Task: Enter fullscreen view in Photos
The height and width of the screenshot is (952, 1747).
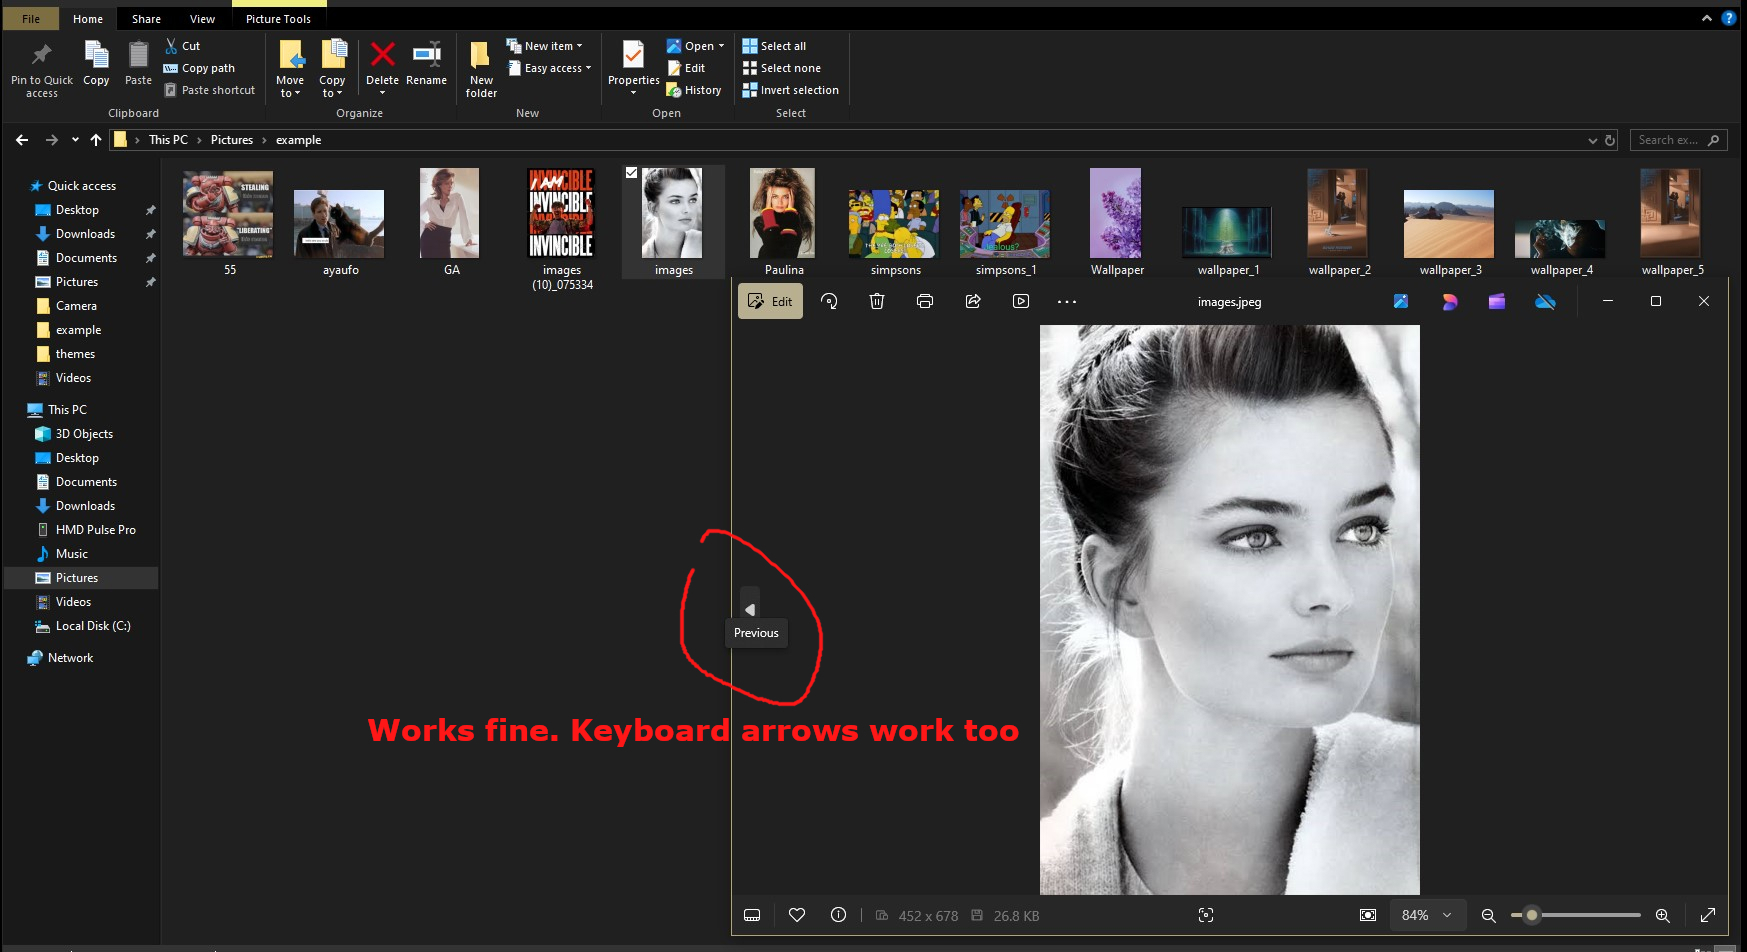Action: point(1708,915)
